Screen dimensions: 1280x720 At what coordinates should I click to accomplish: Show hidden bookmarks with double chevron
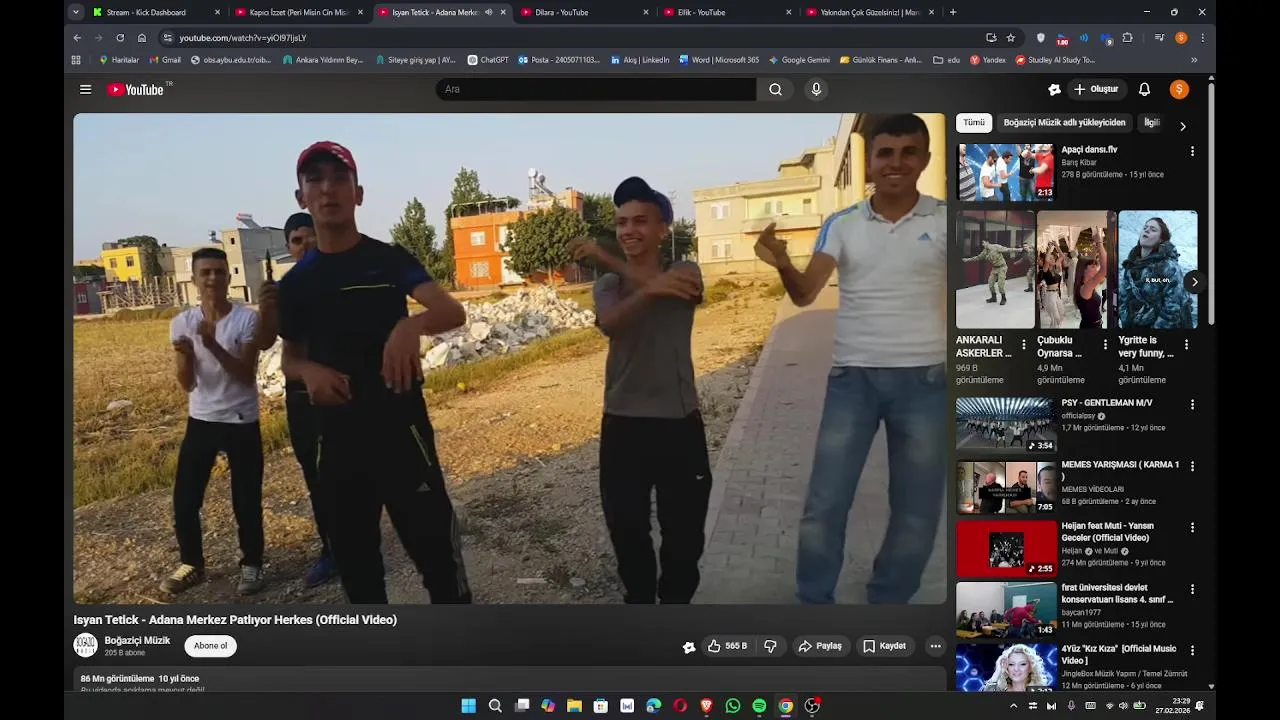click(x=1194, y=60)
